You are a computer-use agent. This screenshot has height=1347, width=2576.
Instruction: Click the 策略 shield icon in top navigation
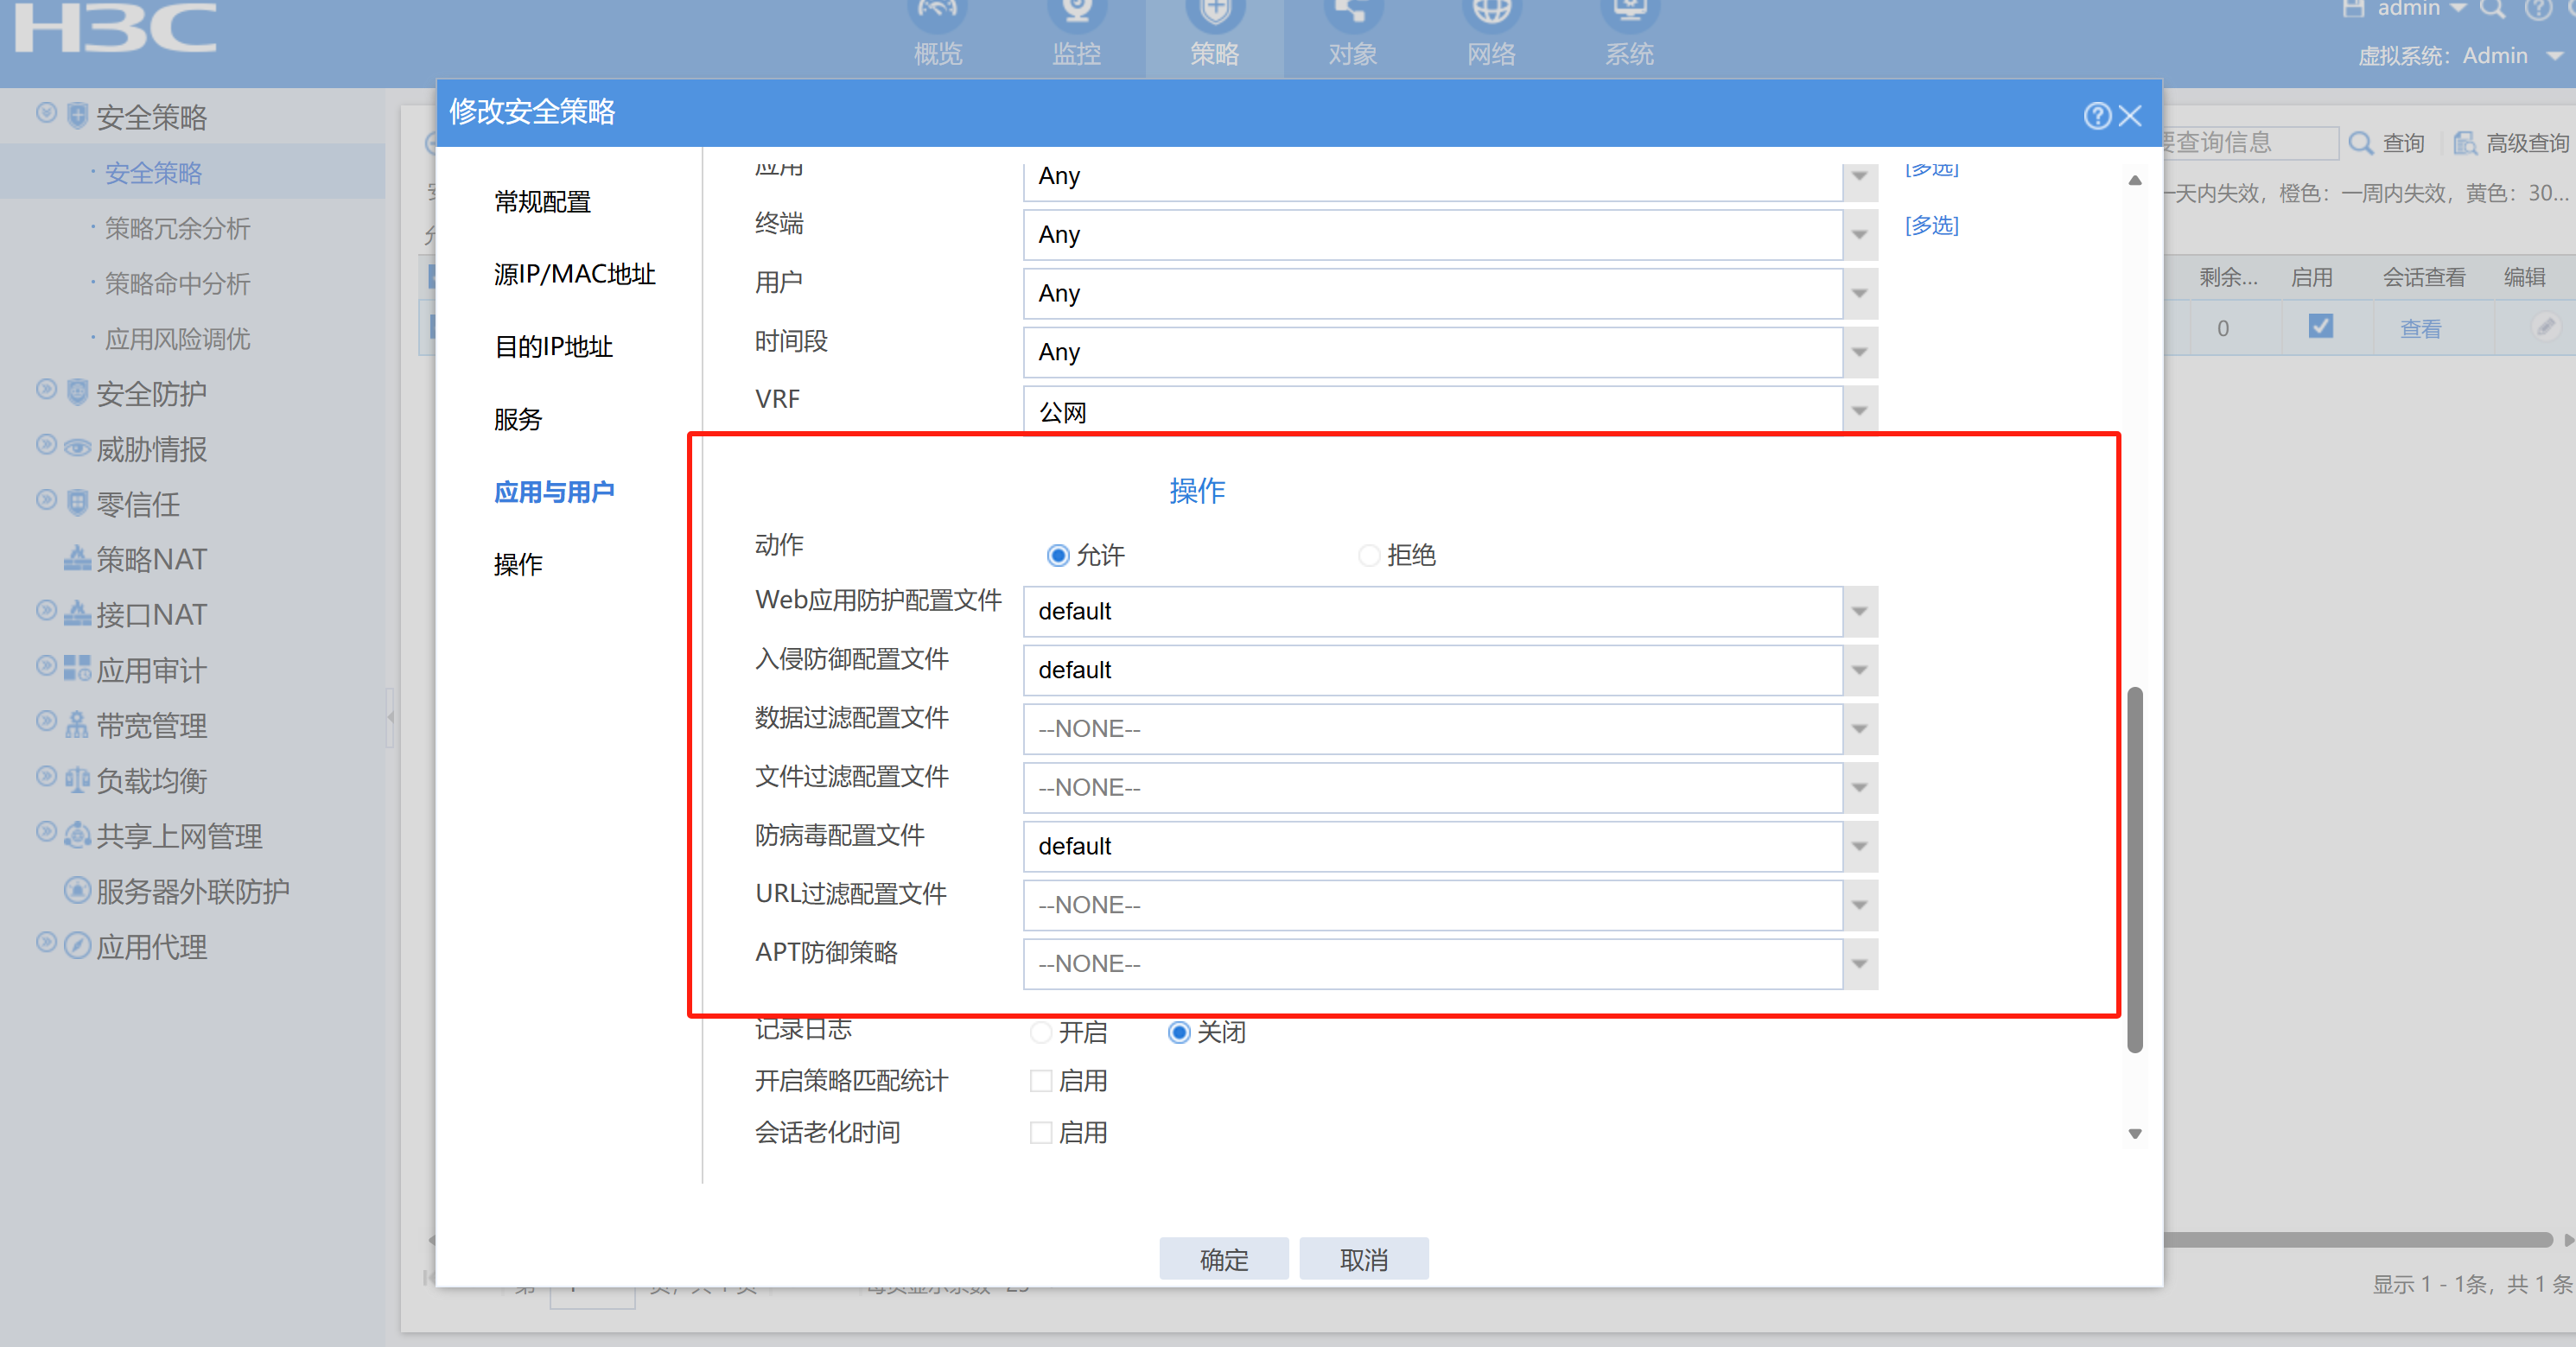[x=1214, y=12]
